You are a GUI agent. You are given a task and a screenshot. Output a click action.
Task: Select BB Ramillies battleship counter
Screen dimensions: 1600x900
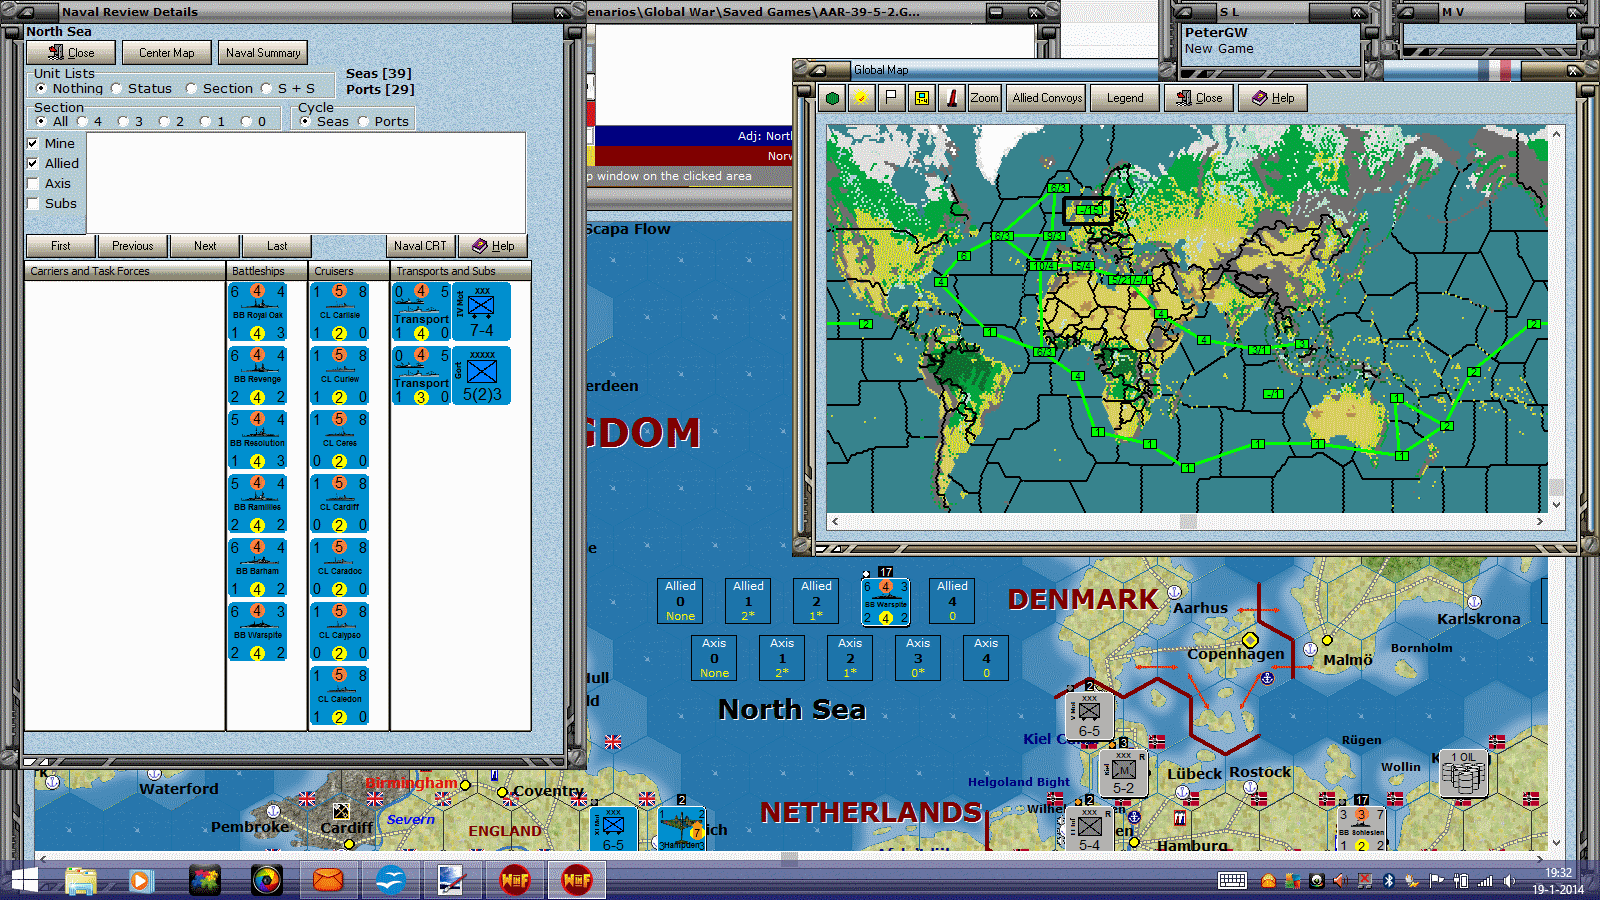(258, 504)
